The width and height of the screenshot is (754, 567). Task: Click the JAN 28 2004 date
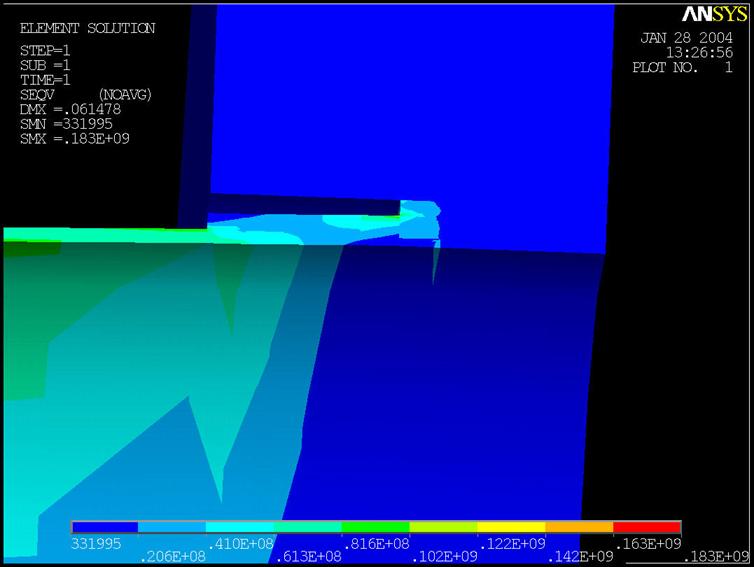click(687, 38)
